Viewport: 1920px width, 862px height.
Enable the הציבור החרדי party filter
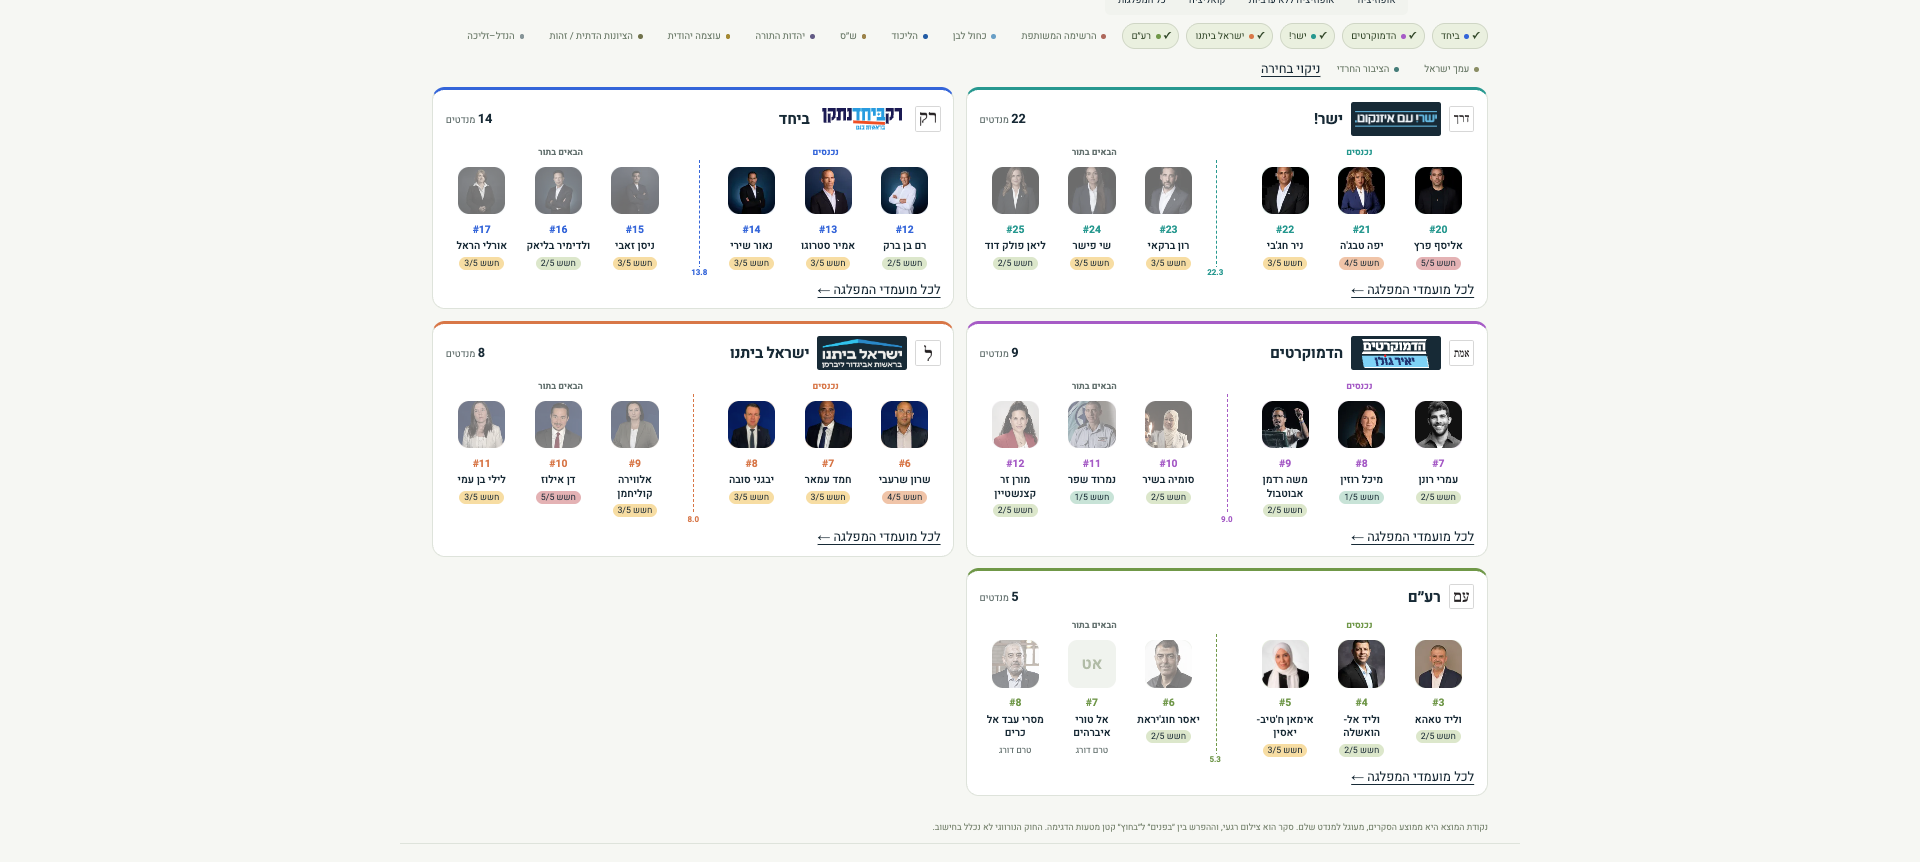[x=1367, y=69]
